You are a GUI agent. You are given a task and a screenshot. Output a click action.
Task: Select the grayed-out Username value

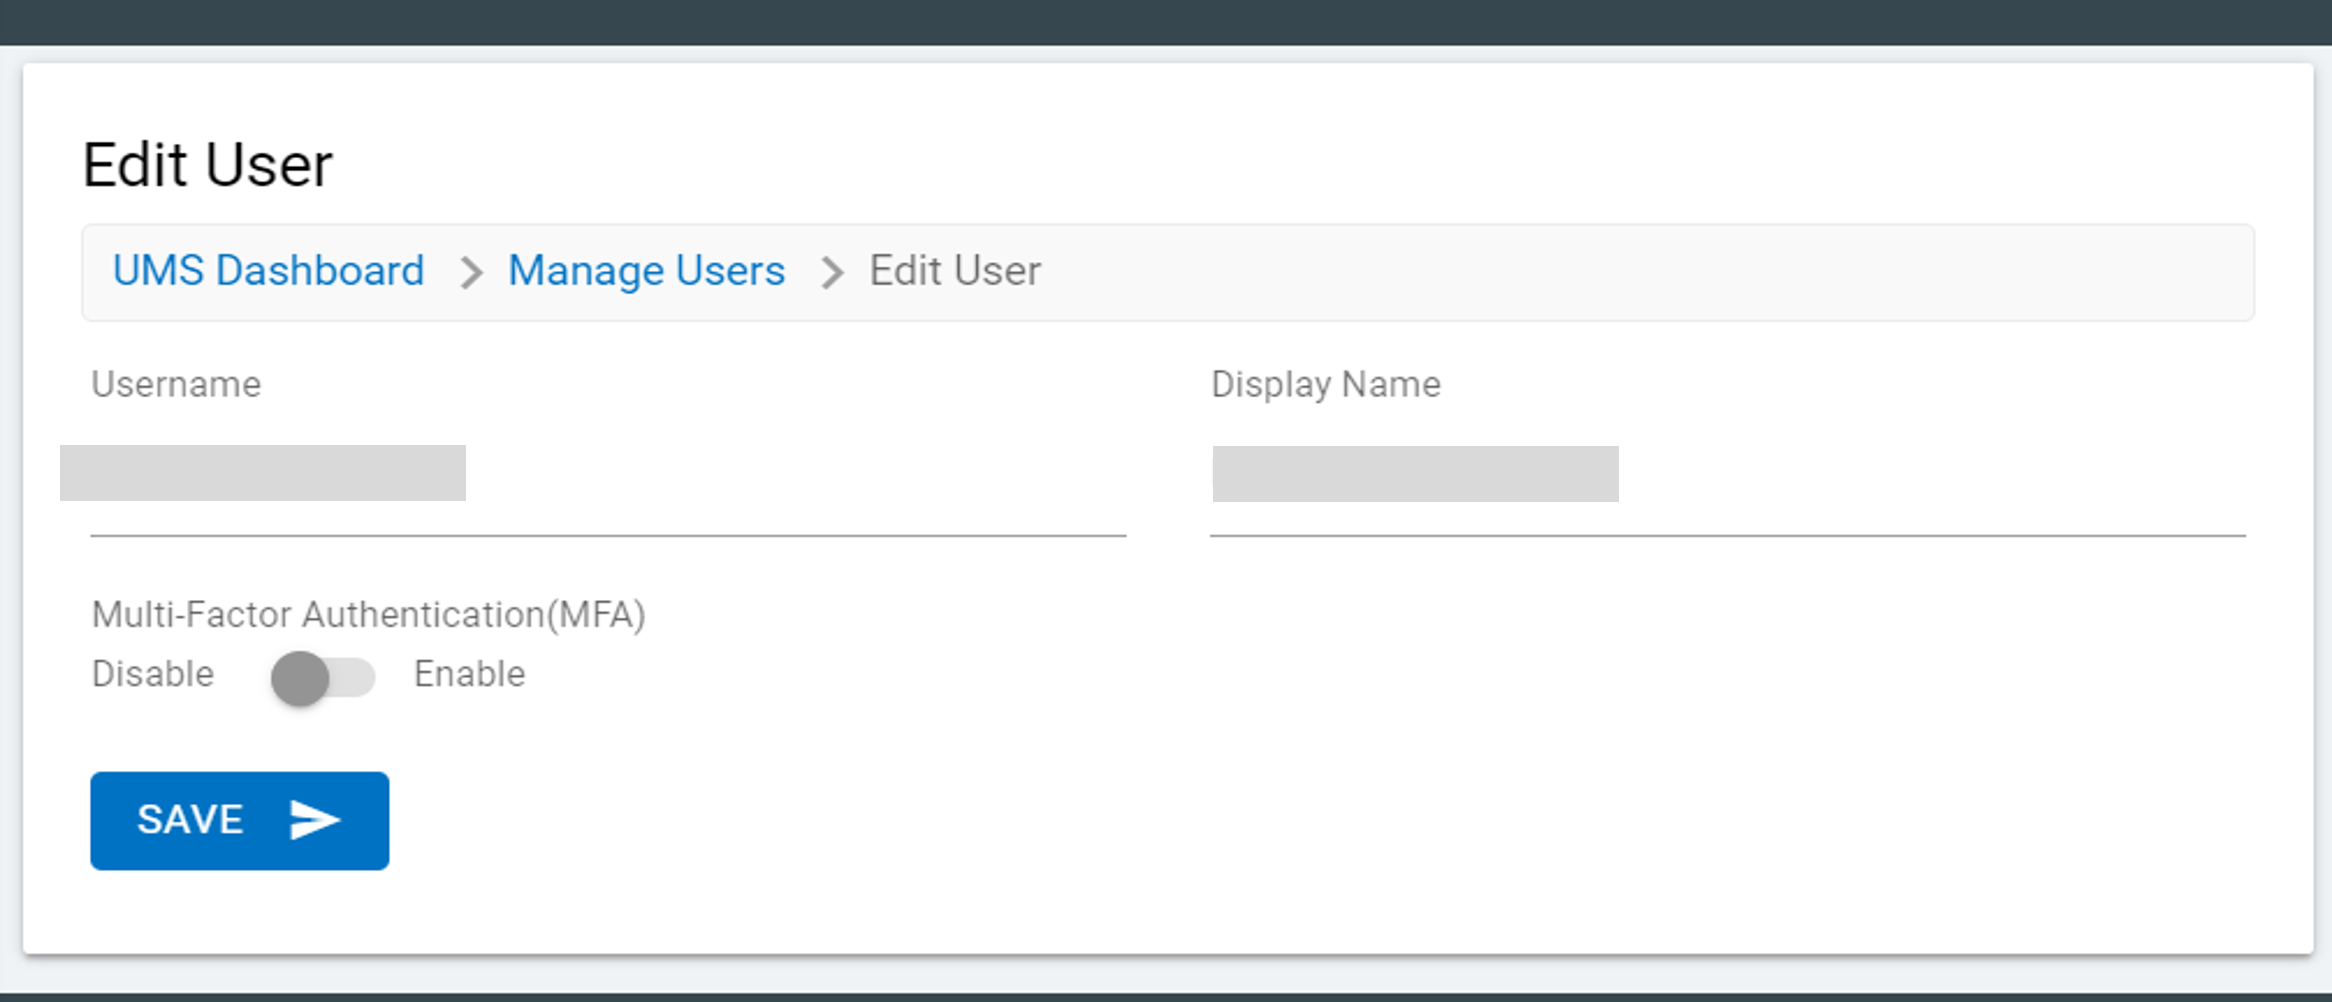[263, 473]
